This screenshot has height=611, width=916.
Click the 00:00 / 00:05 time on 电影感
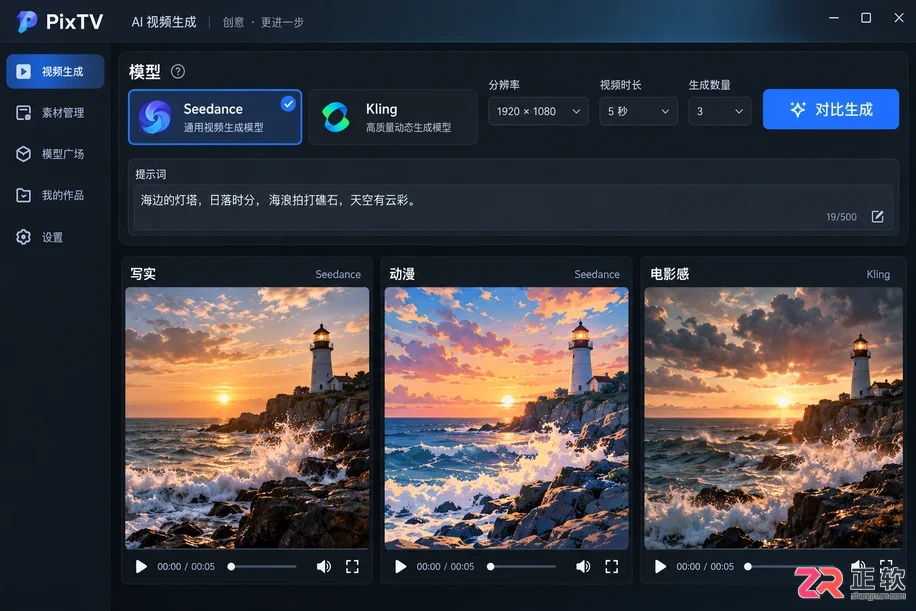pyautogui.click(x=705, y=567)
